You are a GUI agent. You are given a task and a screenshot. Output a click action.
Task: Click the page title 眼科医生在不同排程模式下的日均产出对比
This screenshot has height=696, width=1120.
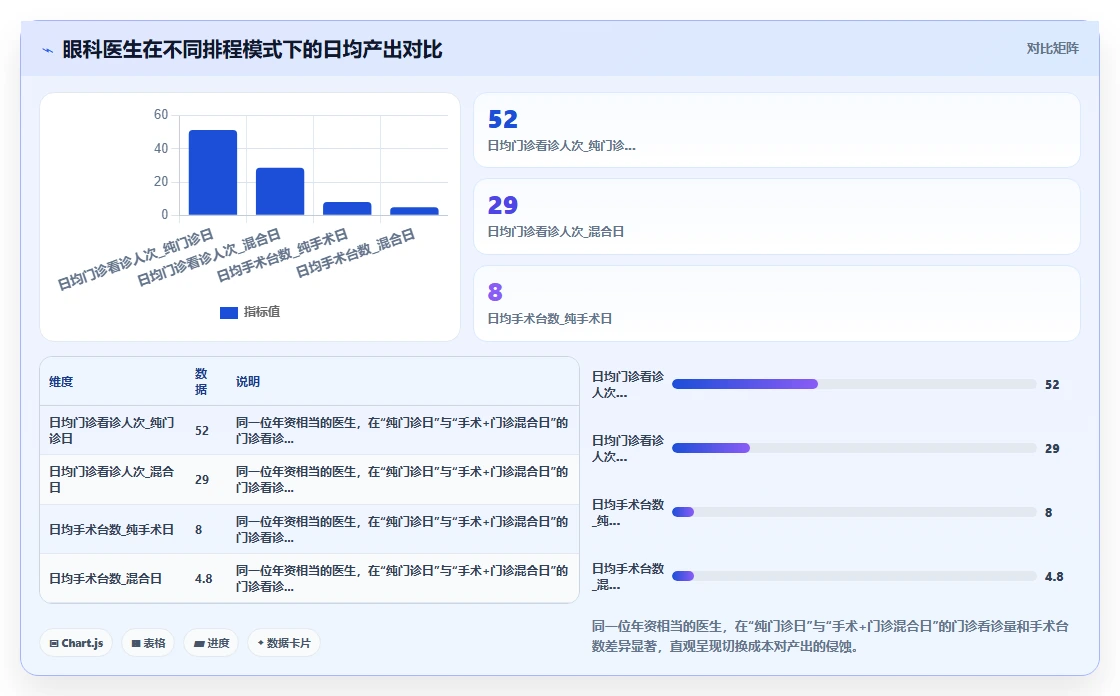[252, 49]
